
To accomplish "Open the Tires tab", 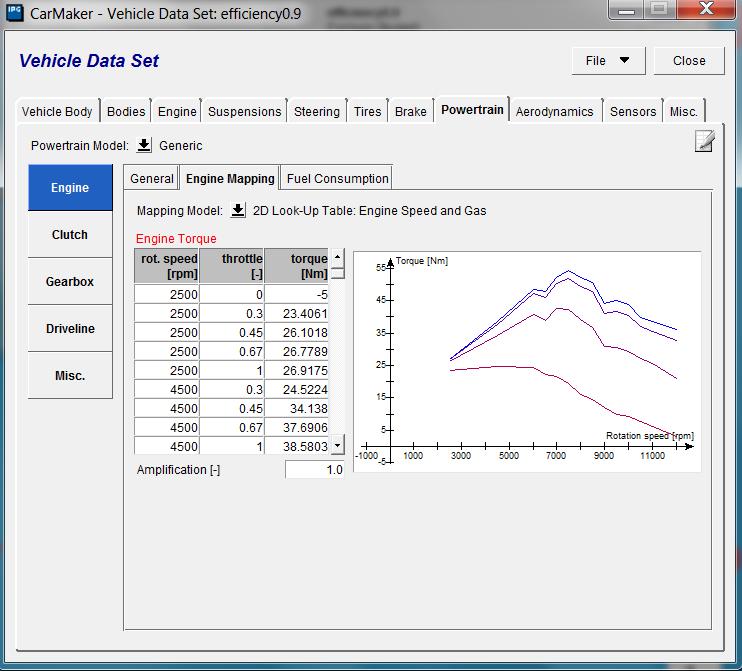I will [x=367, y=112].
